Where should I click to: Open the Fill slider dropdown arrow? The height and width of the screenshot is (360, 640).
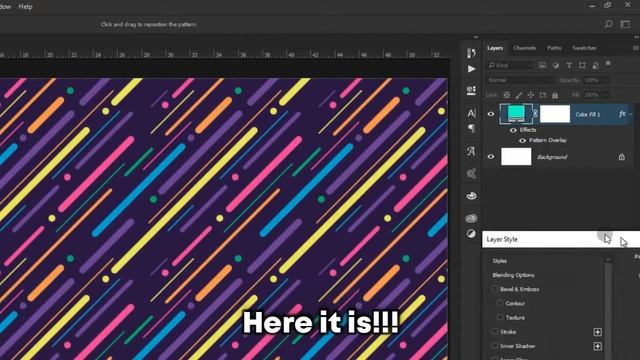(606, 95)
